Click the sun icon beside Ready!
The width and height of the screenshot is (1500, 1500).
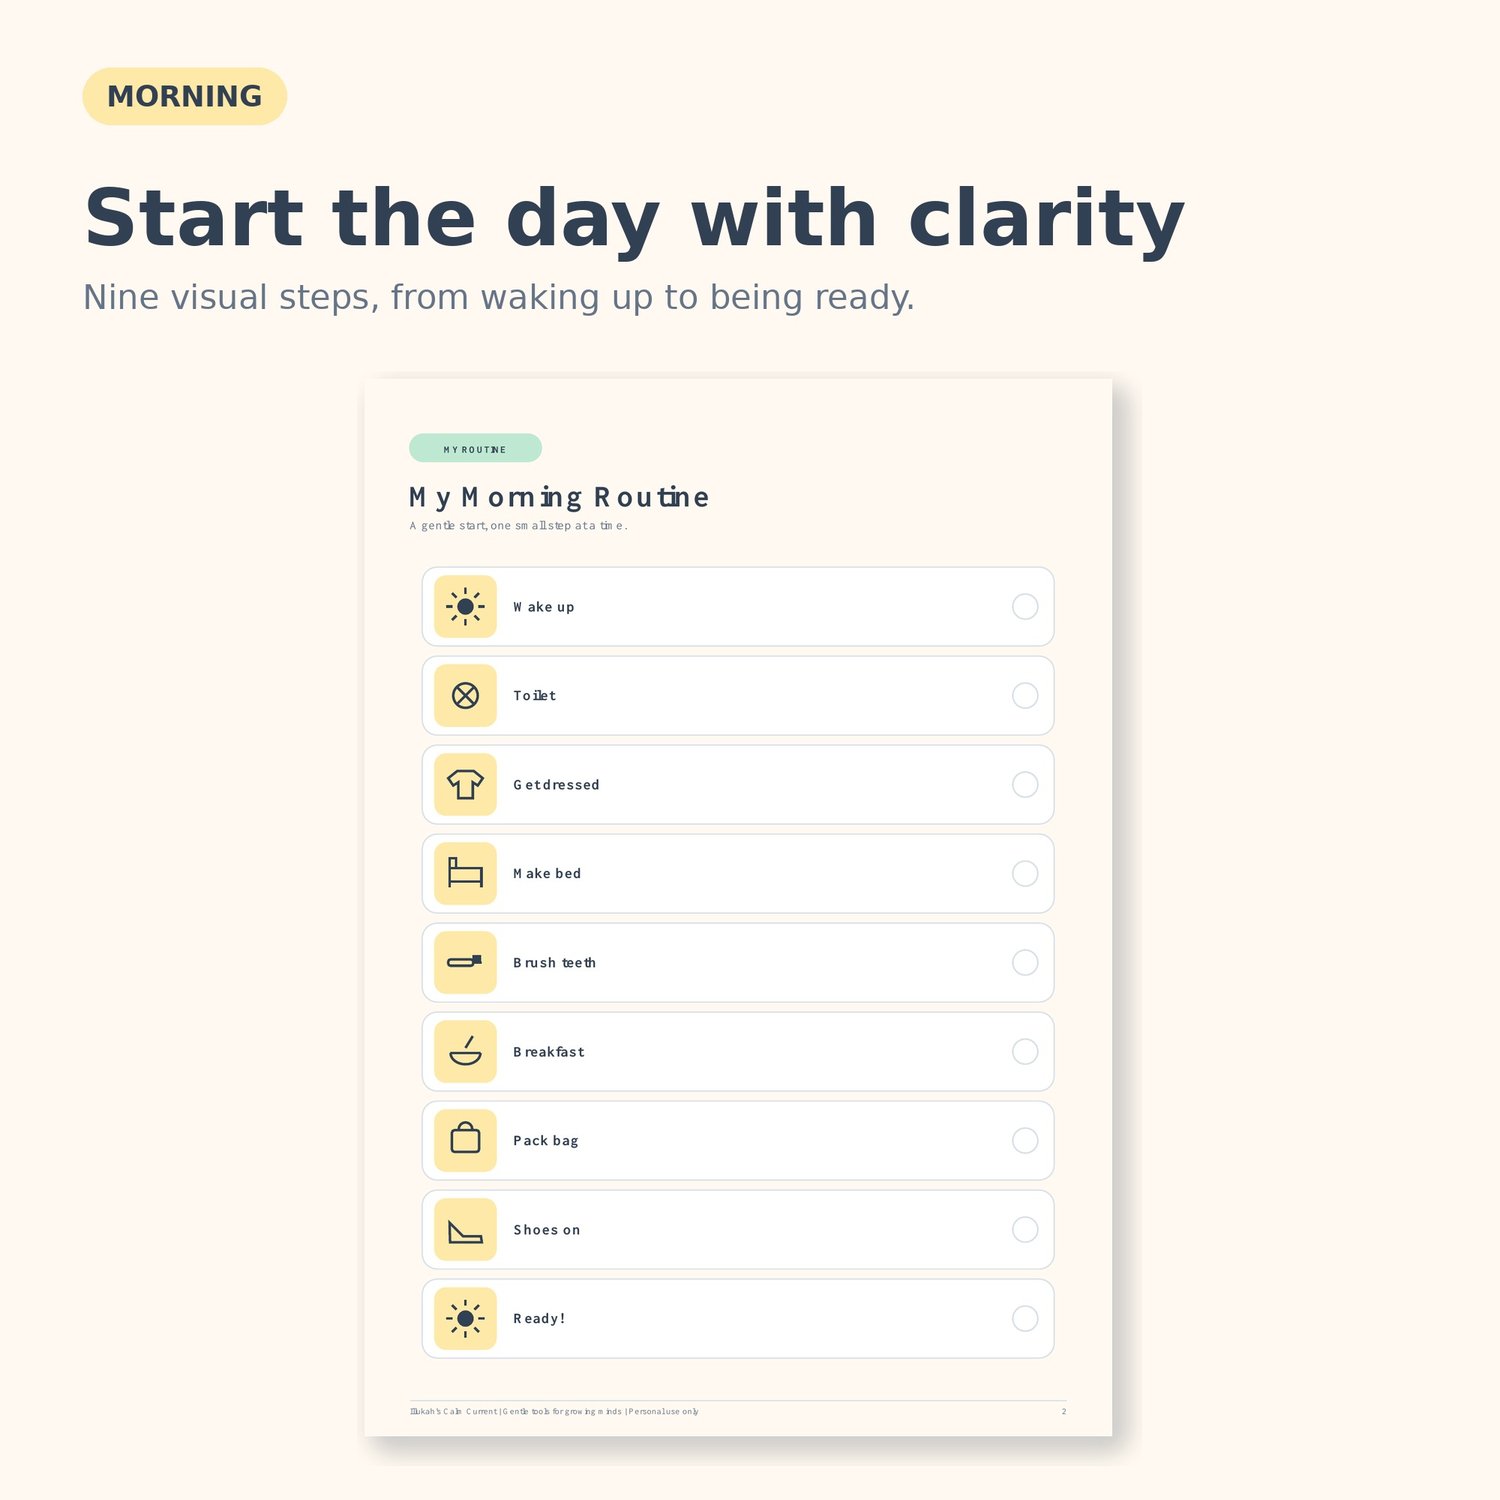click(465, 1318)
